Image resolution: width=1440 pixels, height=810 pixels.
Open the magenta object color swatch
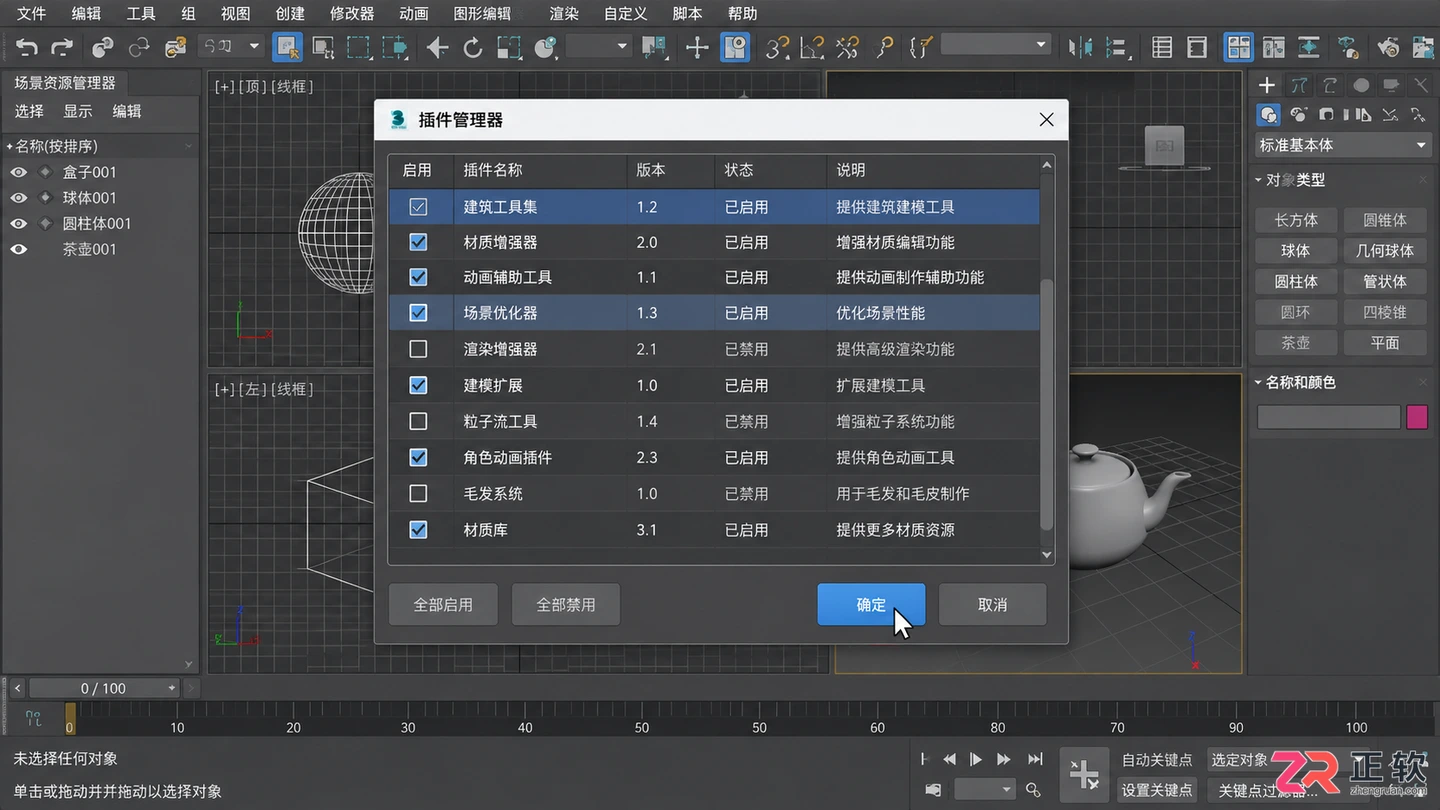(1417, 417)
